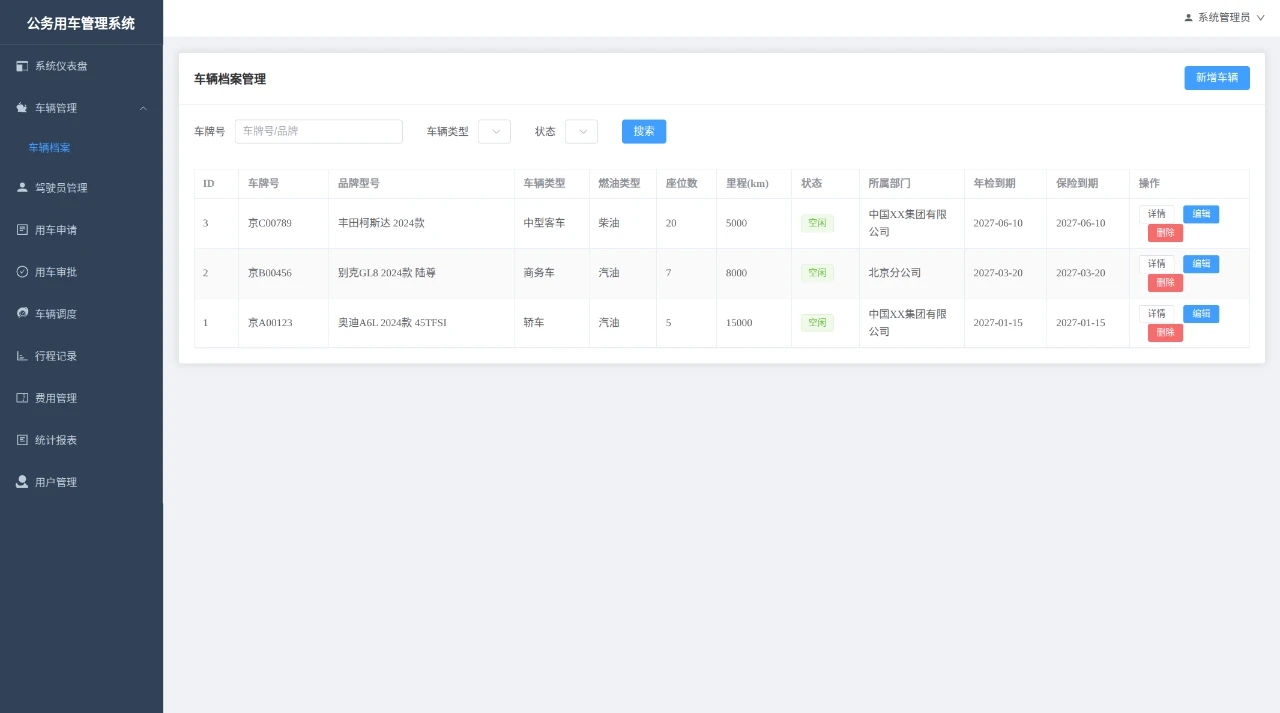Click the 用车申请 form icon
Image resolution: width=1280 pixels, height=713 pixels.
point(22,230)
